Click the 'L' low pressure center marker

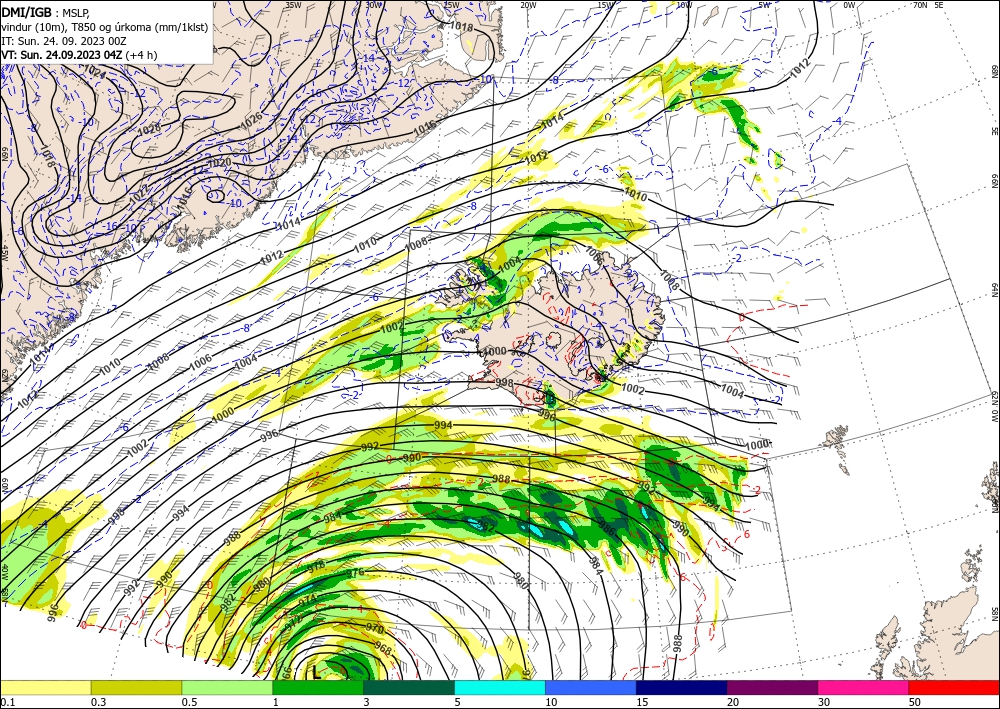316,671
